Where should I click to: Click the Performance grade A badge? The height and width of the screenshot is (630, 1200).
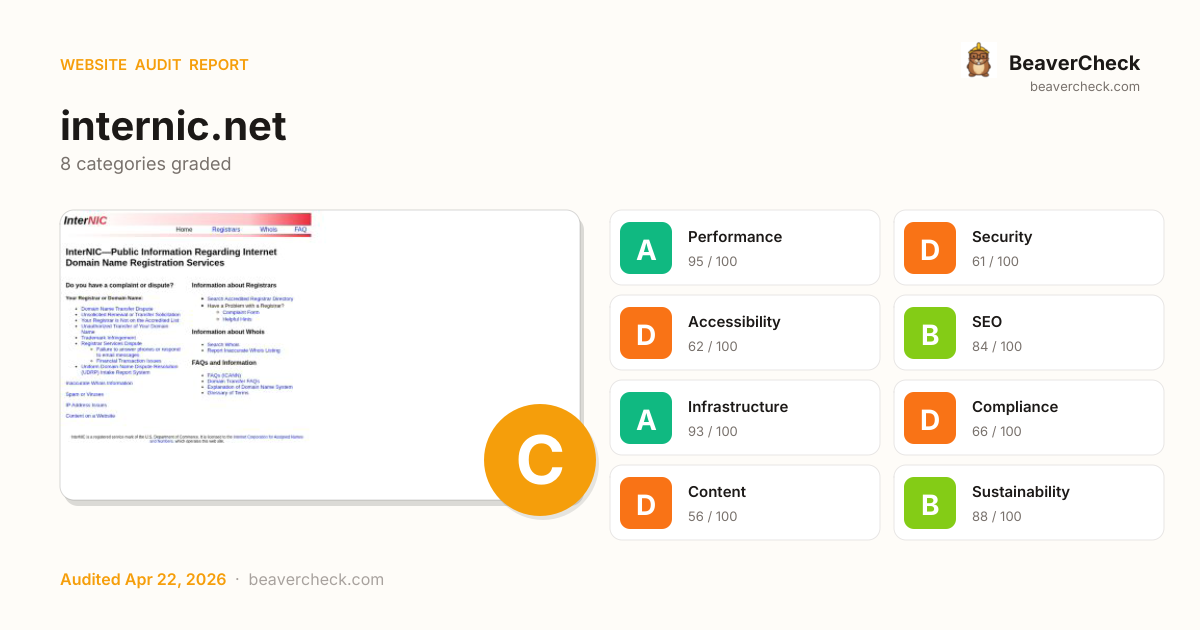[646, 248]
